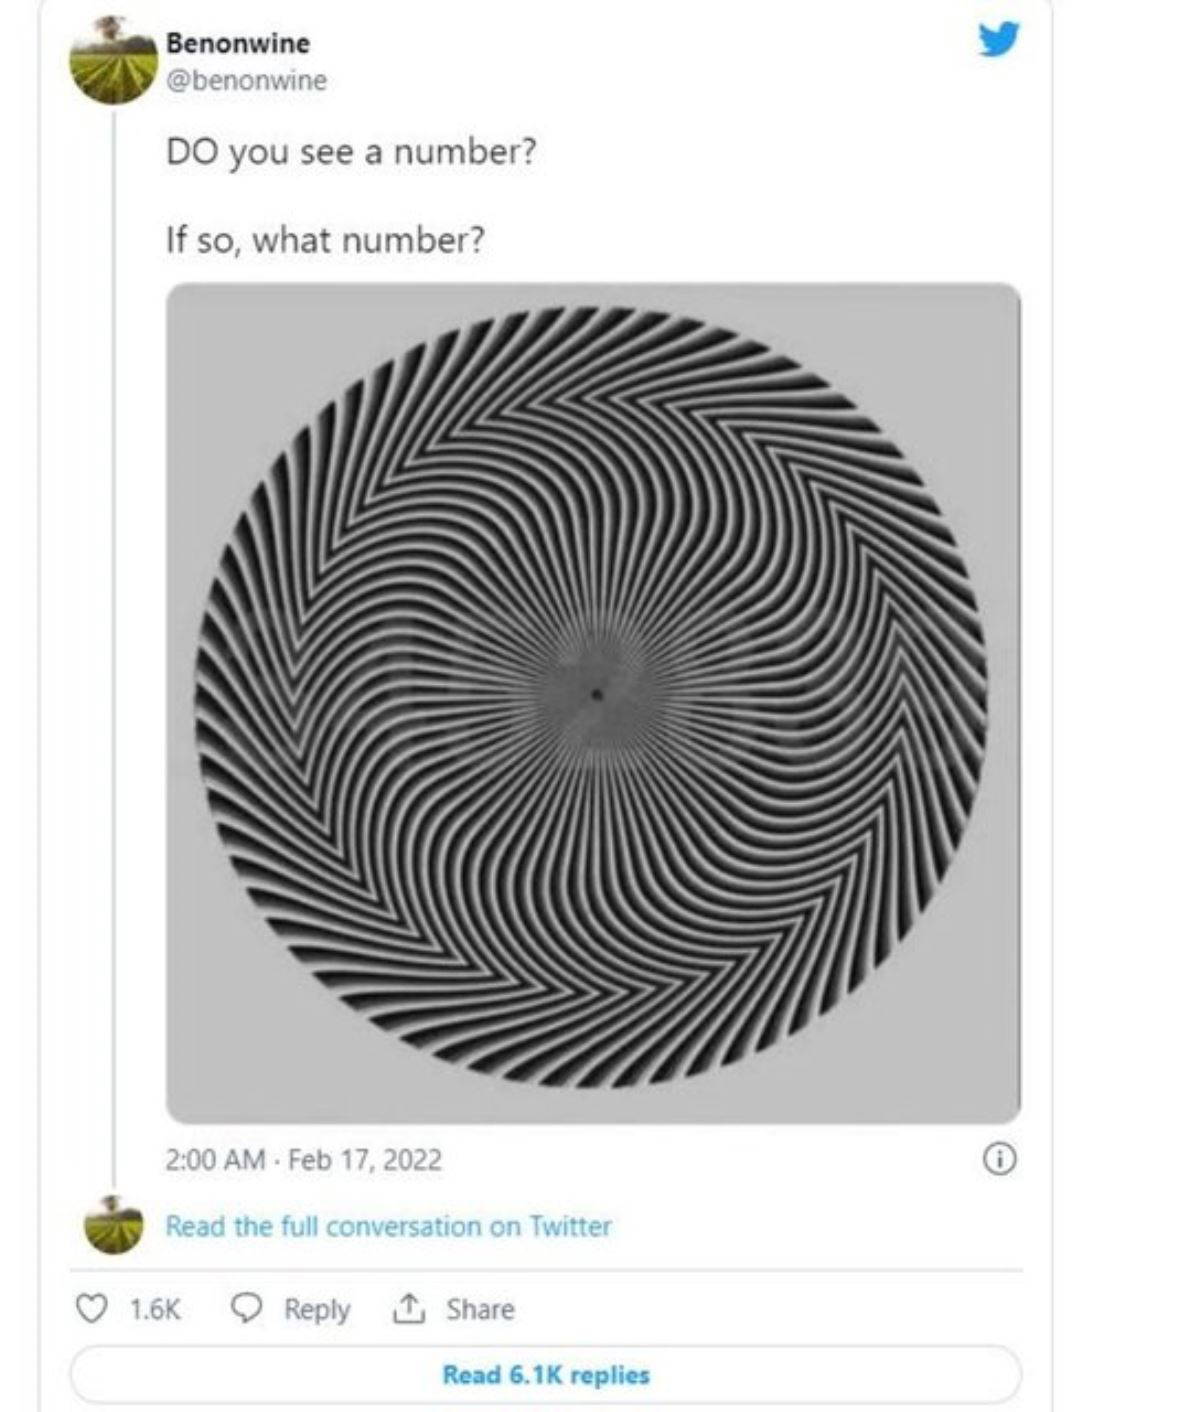
Task: Open the info circle icon beside timestamp
Action: pos(1000,1159)
